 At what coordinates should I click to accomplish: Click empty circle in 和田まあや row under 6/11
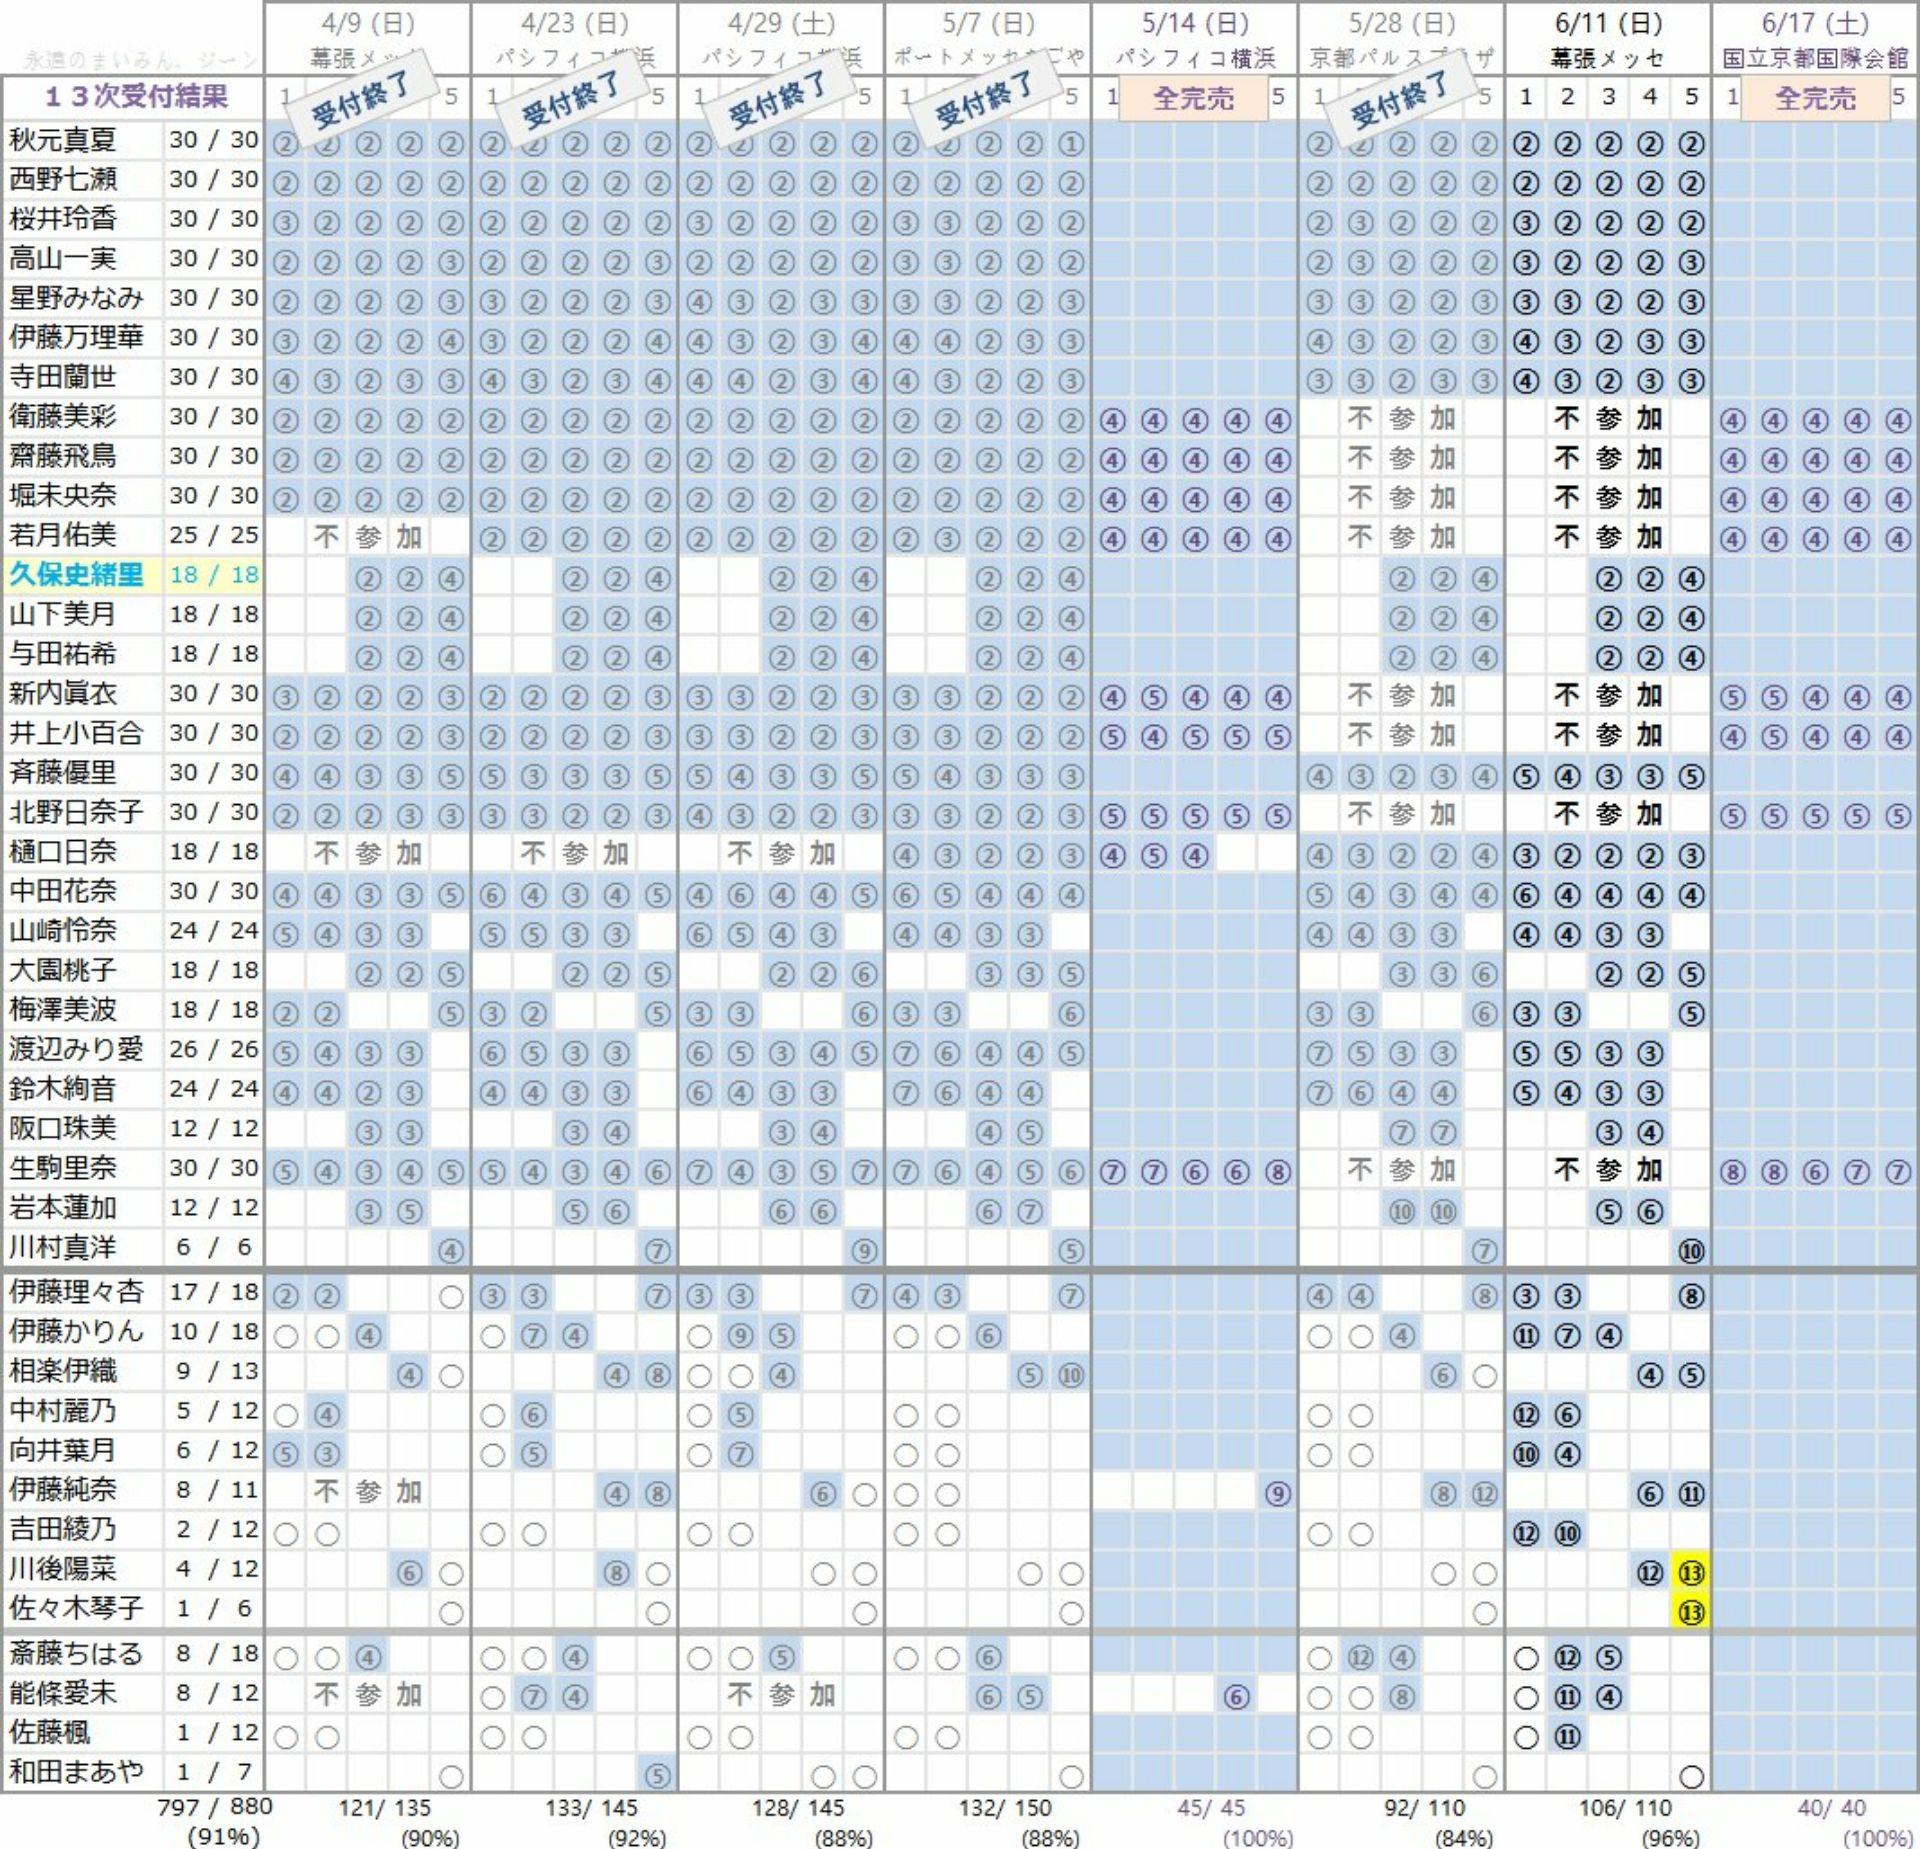click(x=1691, y=1777)
